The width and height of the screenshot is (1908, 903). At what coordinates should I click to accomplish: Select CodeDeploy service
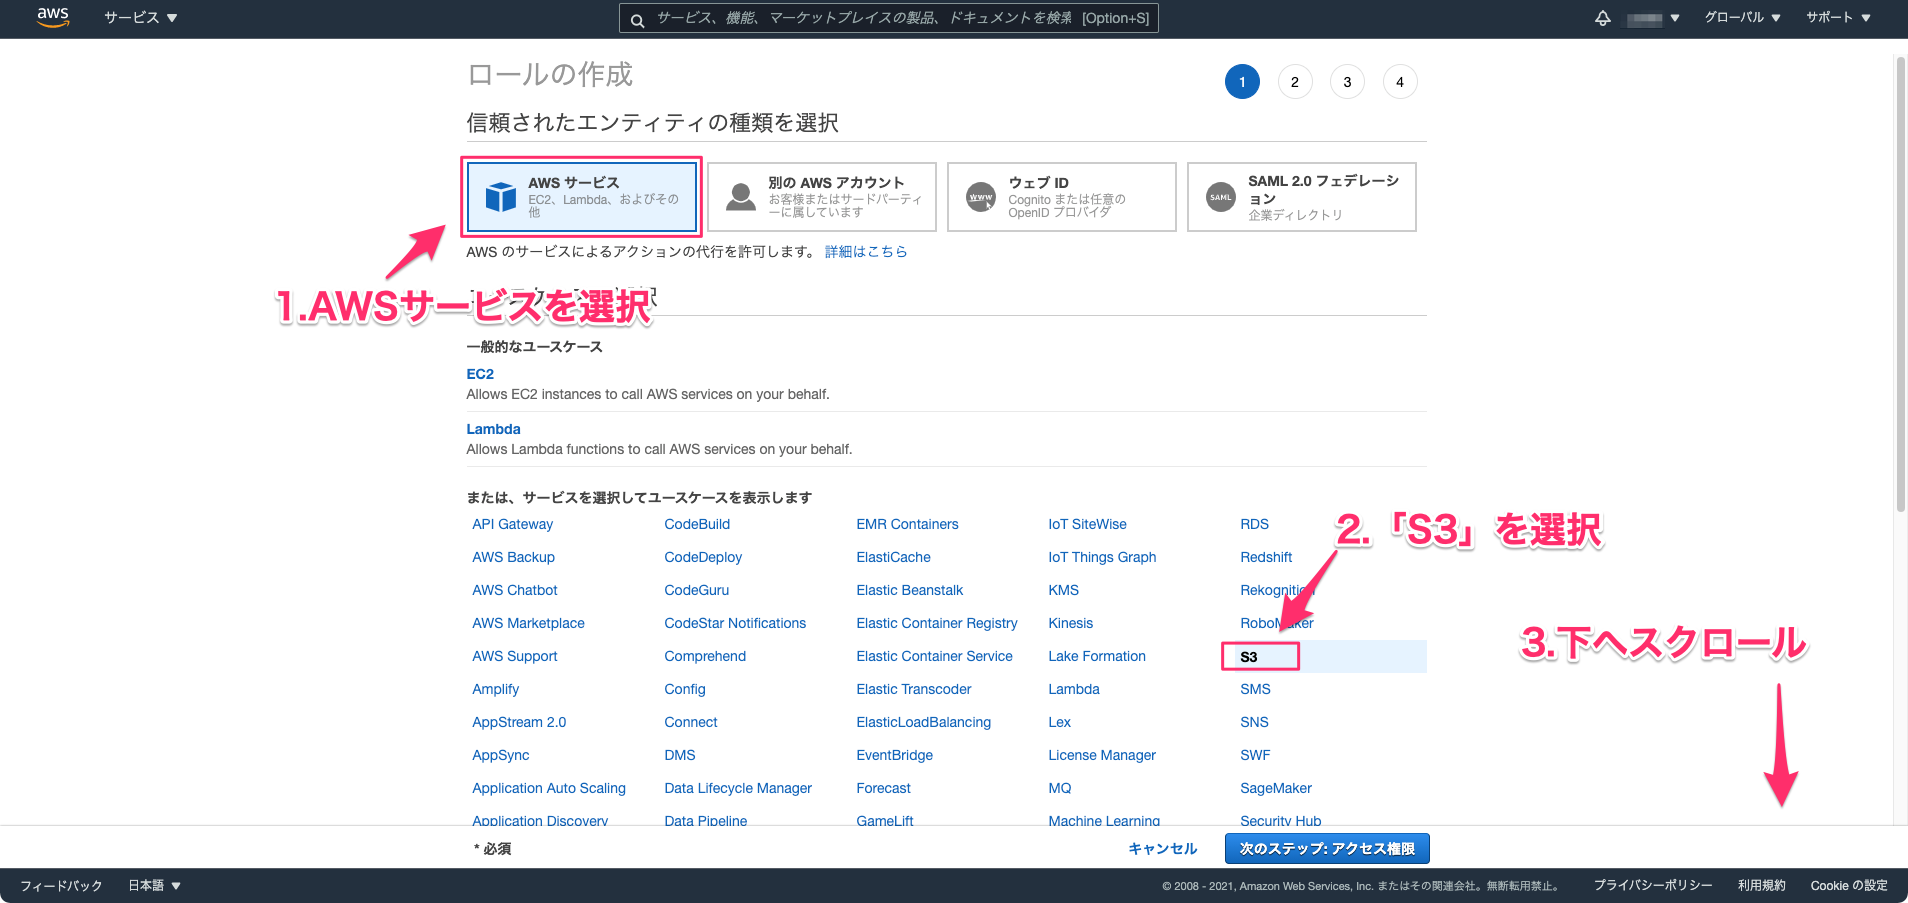703,557
